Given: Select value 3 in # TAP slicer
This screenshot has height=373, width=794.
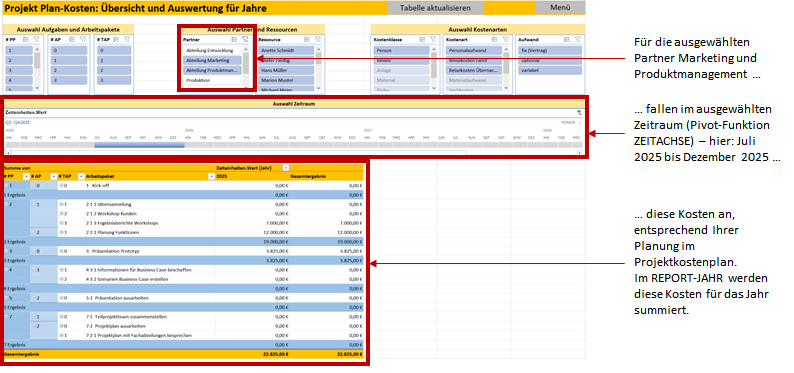Looking at the screenshot, I should pos(114,80).
